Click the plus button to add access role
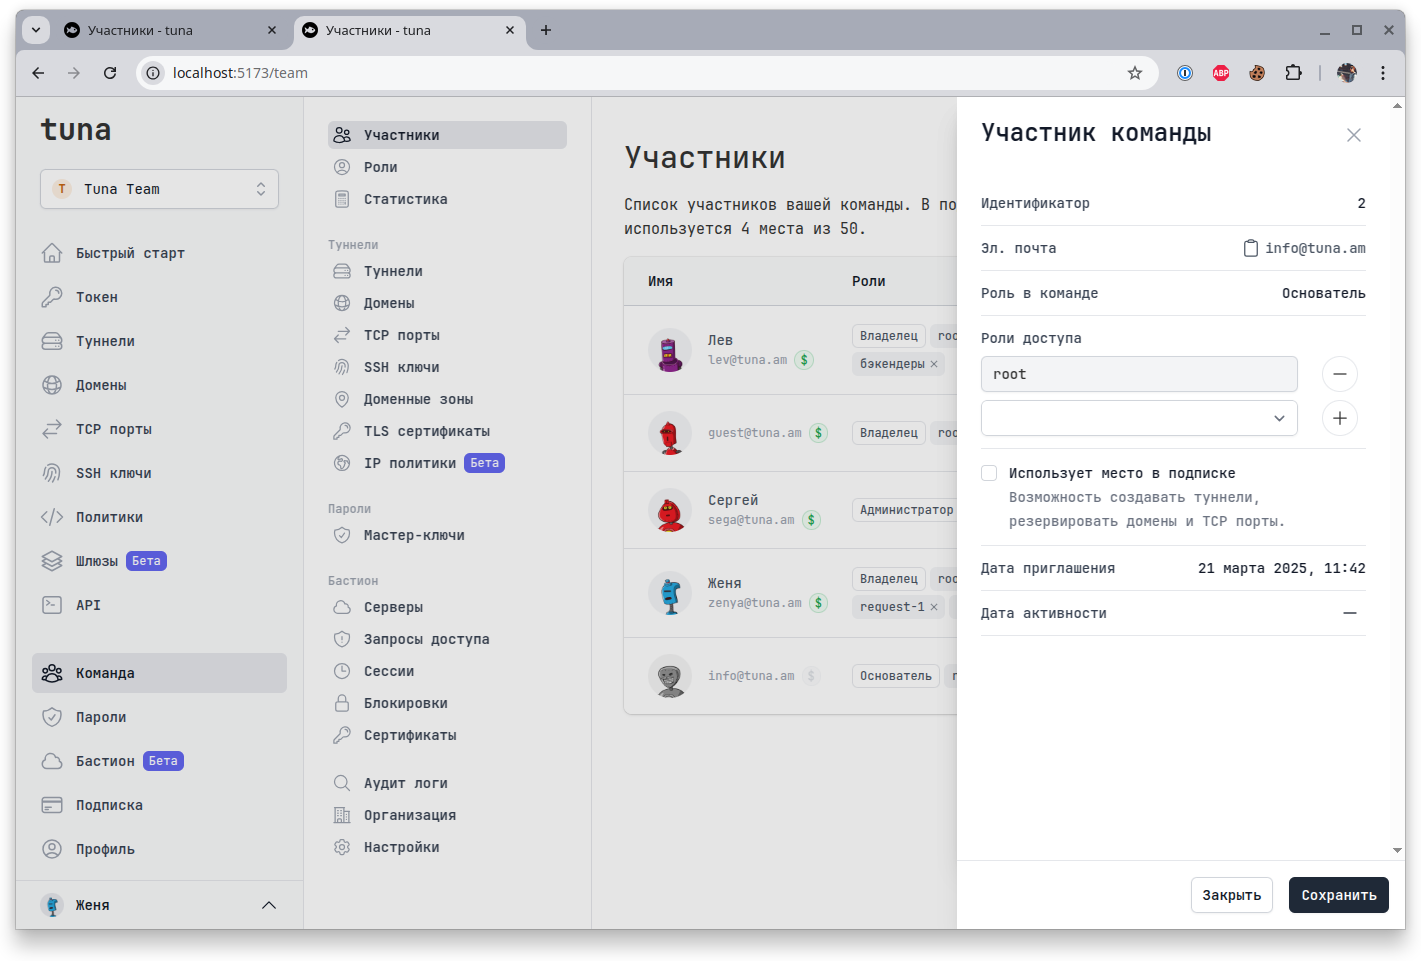1421x961 pixels. pos(1339,418)
